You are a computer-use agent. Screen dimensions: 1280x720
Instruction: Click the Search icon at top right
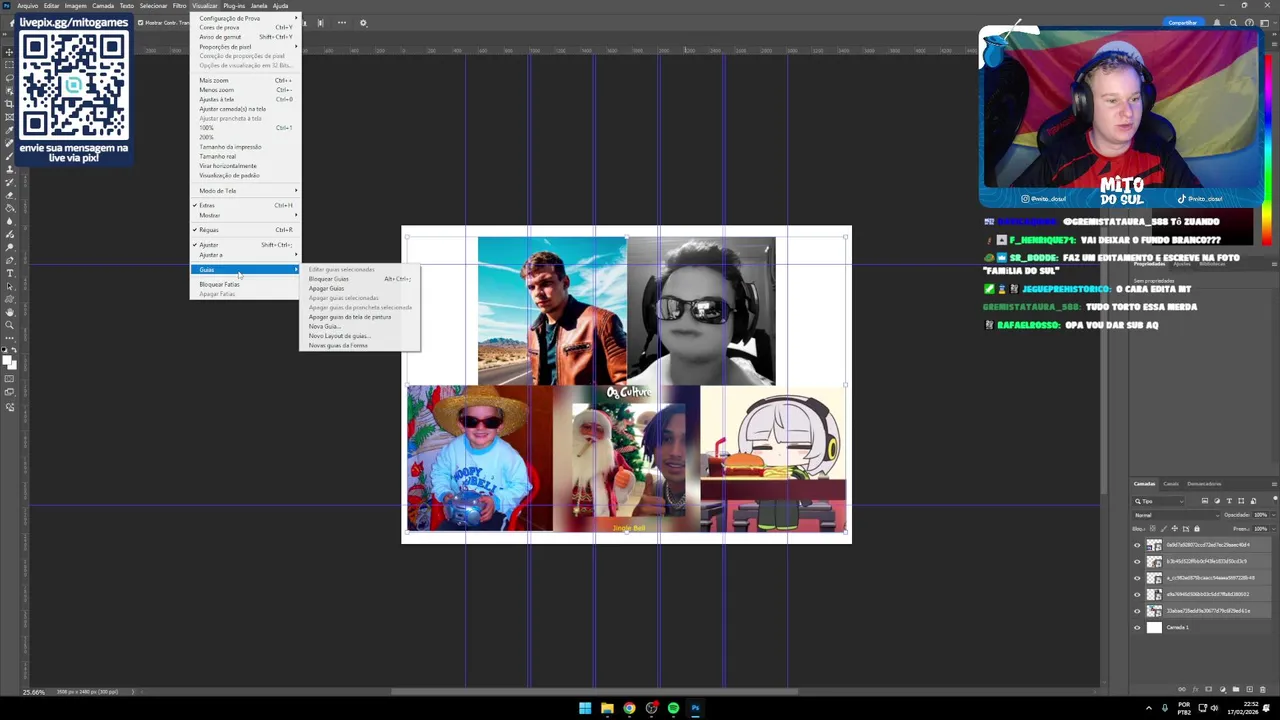click(x=1233, y=22)
